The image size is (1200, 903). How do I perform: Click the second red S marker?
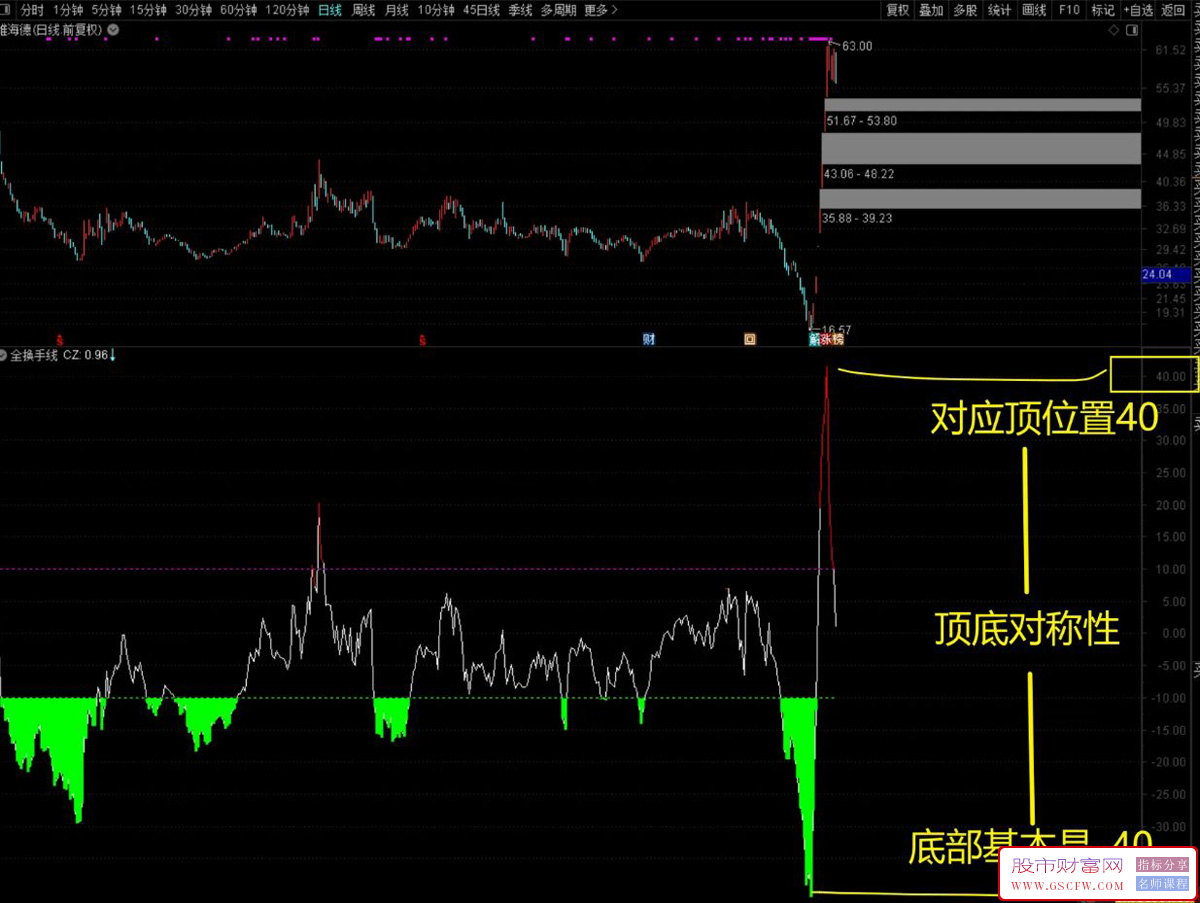(422, 340)
